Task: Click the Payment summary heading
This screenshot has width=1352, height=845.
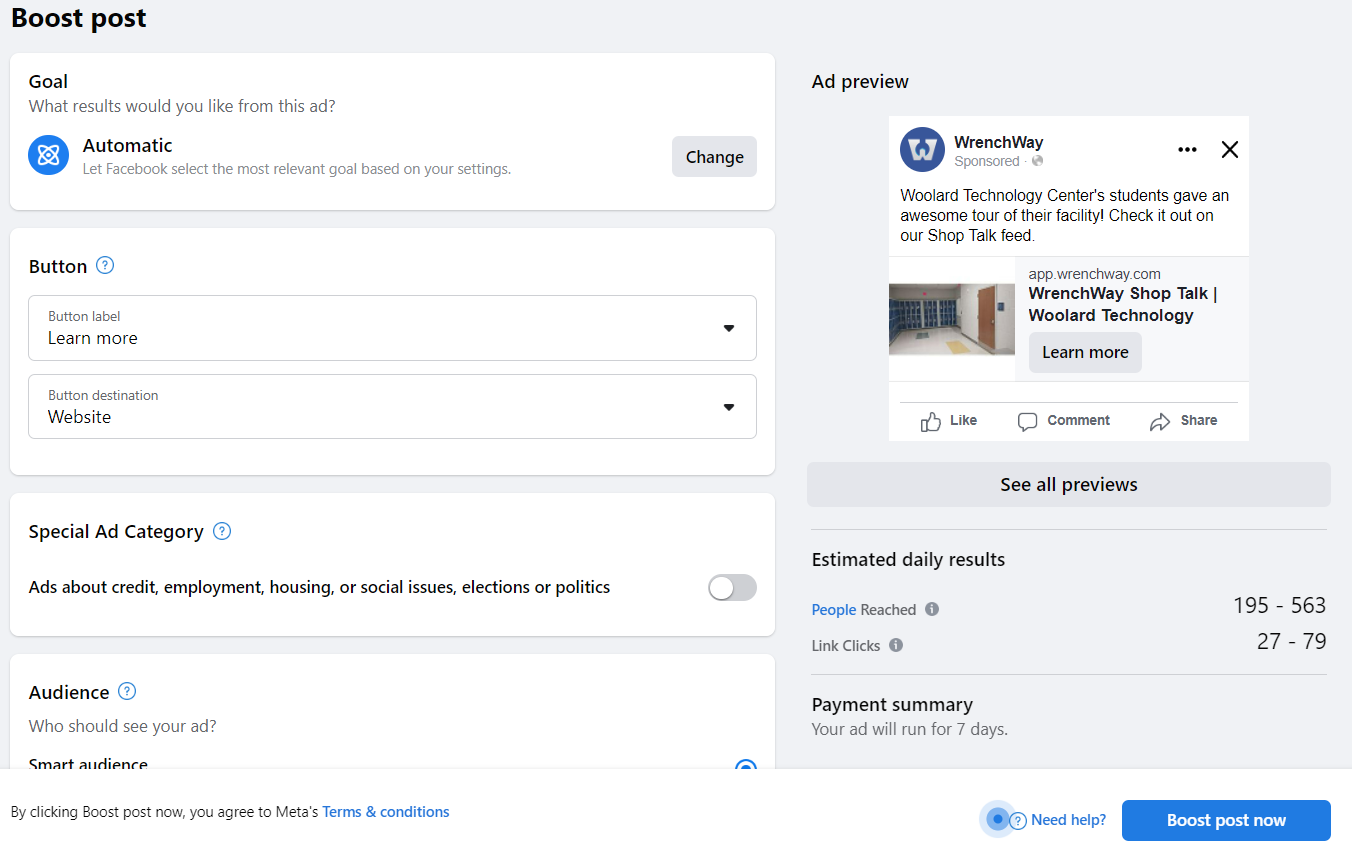Action: [892, 704]
